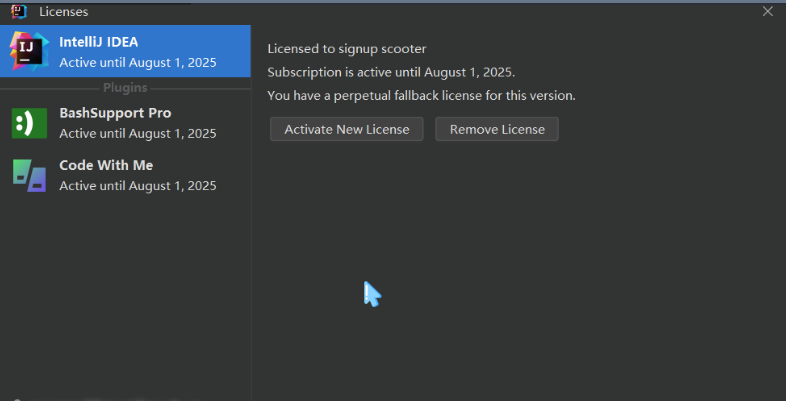The height and width of the screenshot is (401, 786).
Task: Select the BashSupport Pro plugin name
Action: [115, 113]
